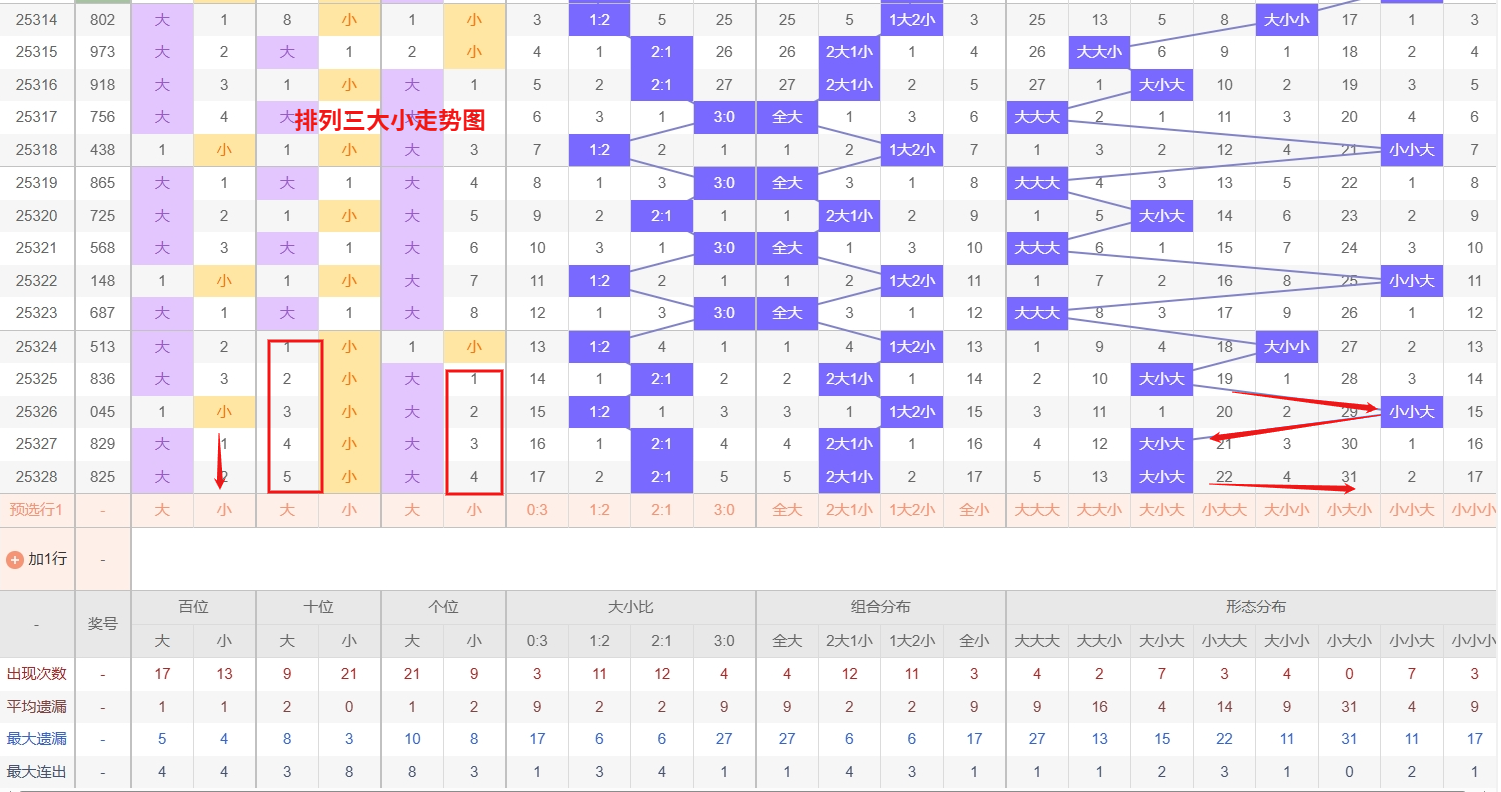Select 小小大 in the 预选行1 row

pyautogui.click(x=1411, y=510)
